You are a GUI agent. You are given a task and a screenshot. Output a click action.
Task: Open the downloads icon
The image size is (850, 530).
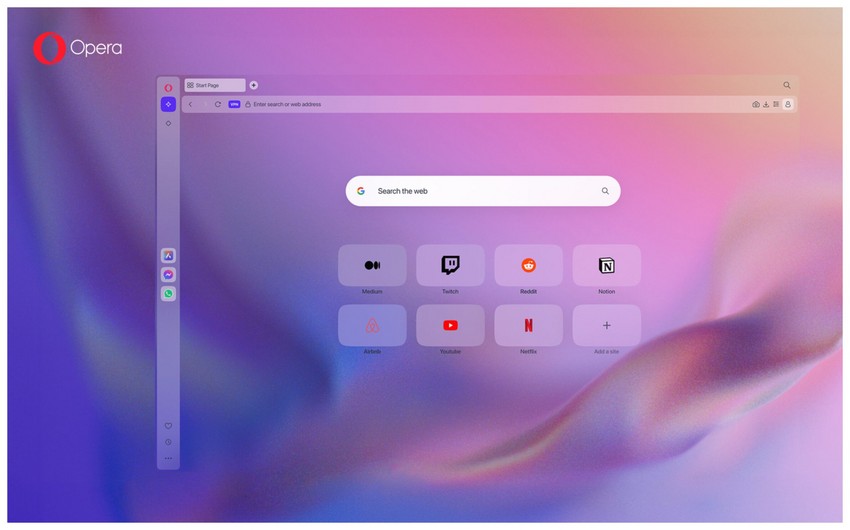click(x=766, y=104)
